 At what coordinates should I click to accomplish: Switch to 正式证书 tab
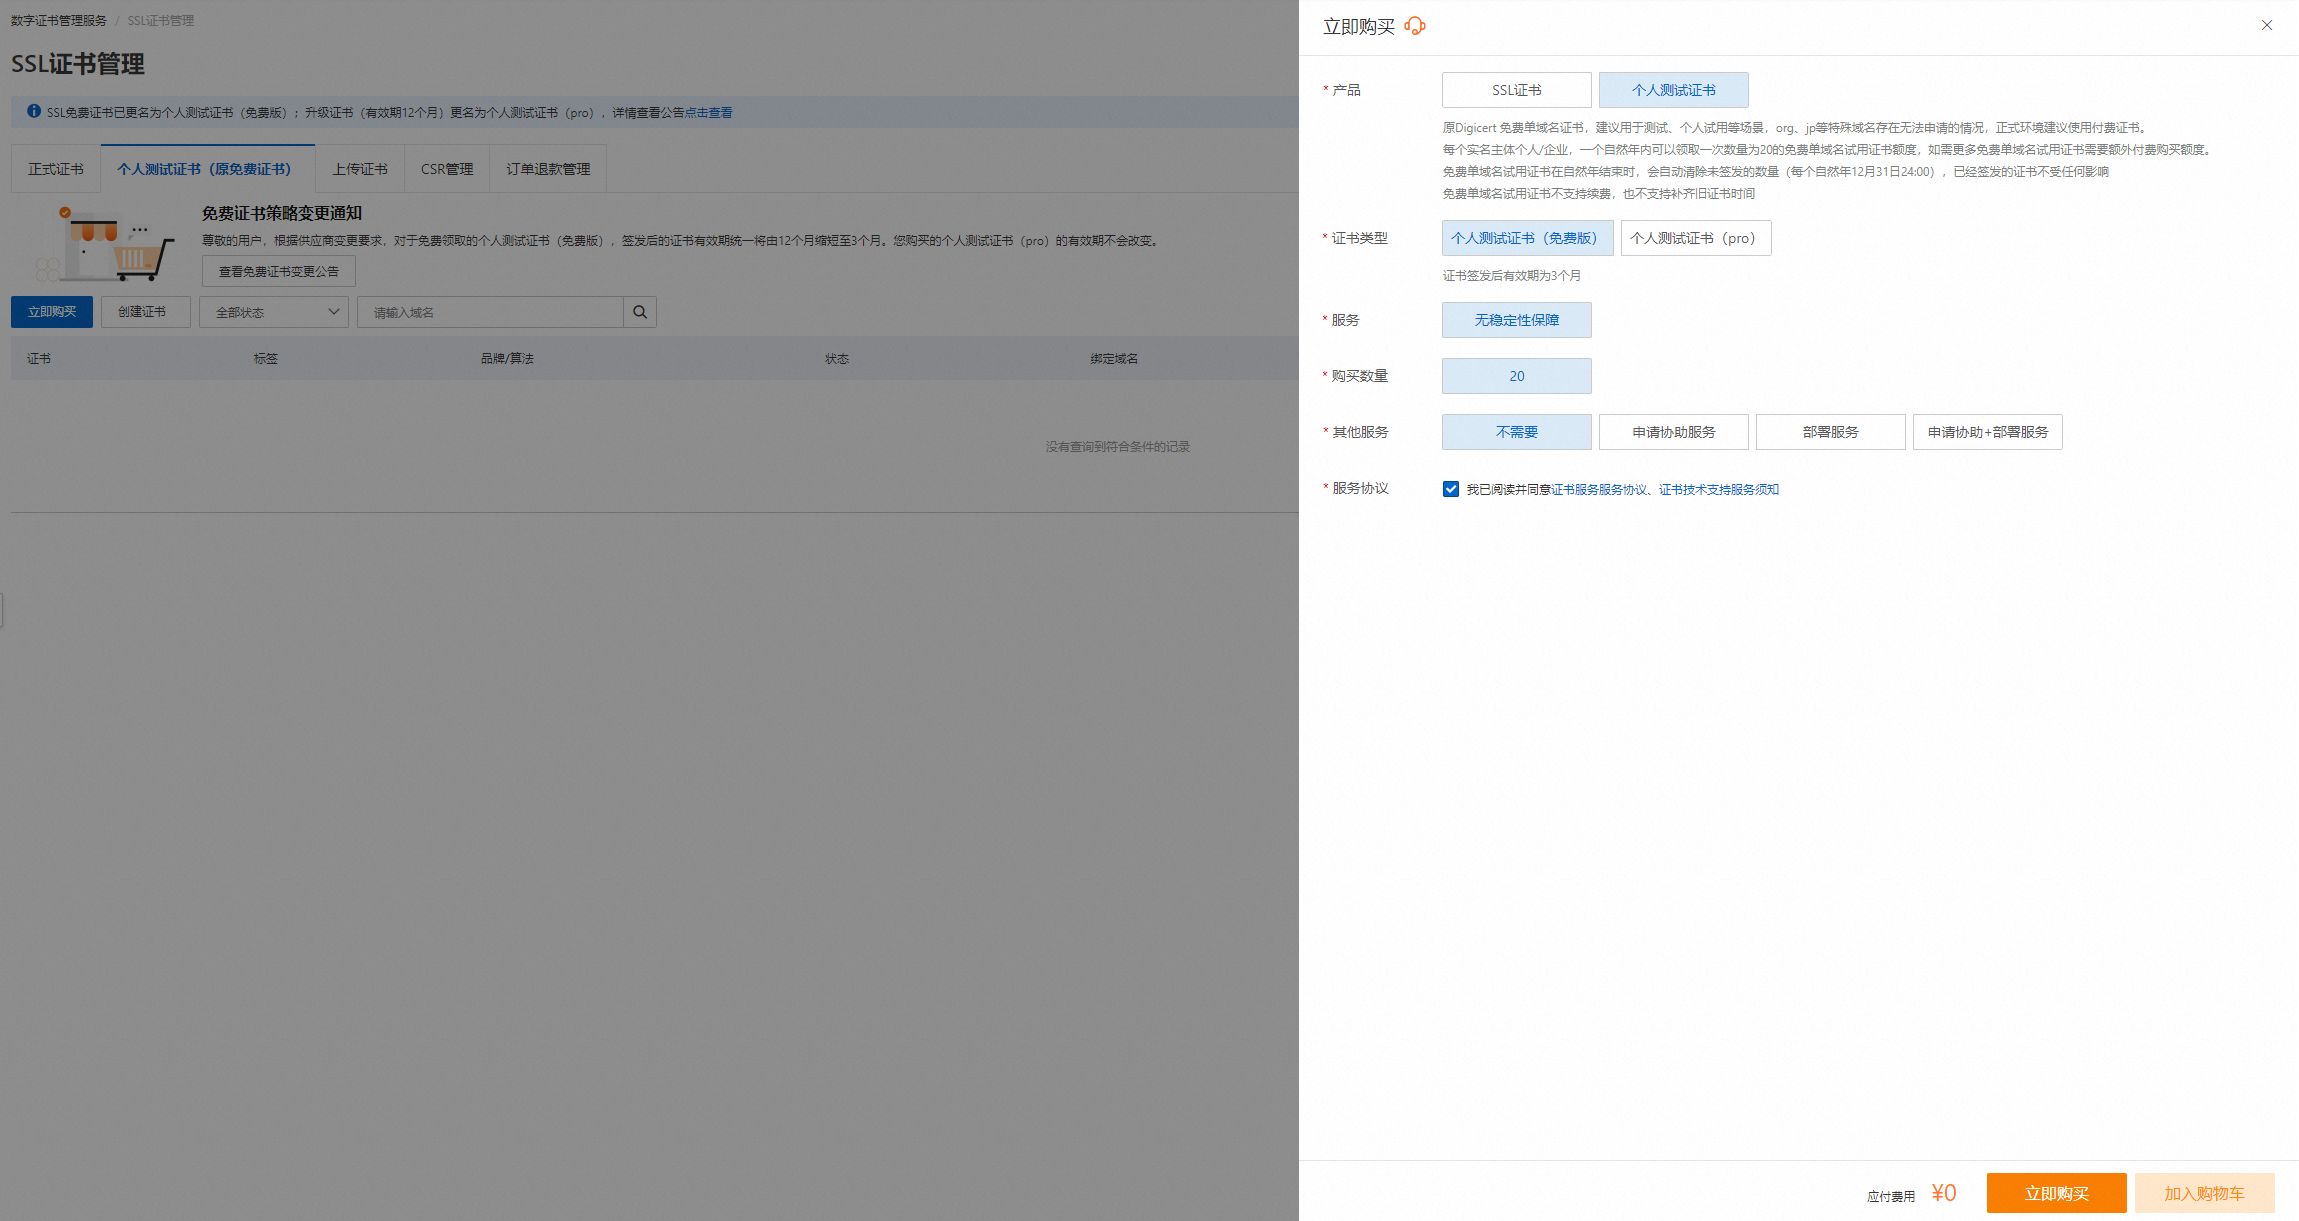pyautogui.click(x=56, y=169)
